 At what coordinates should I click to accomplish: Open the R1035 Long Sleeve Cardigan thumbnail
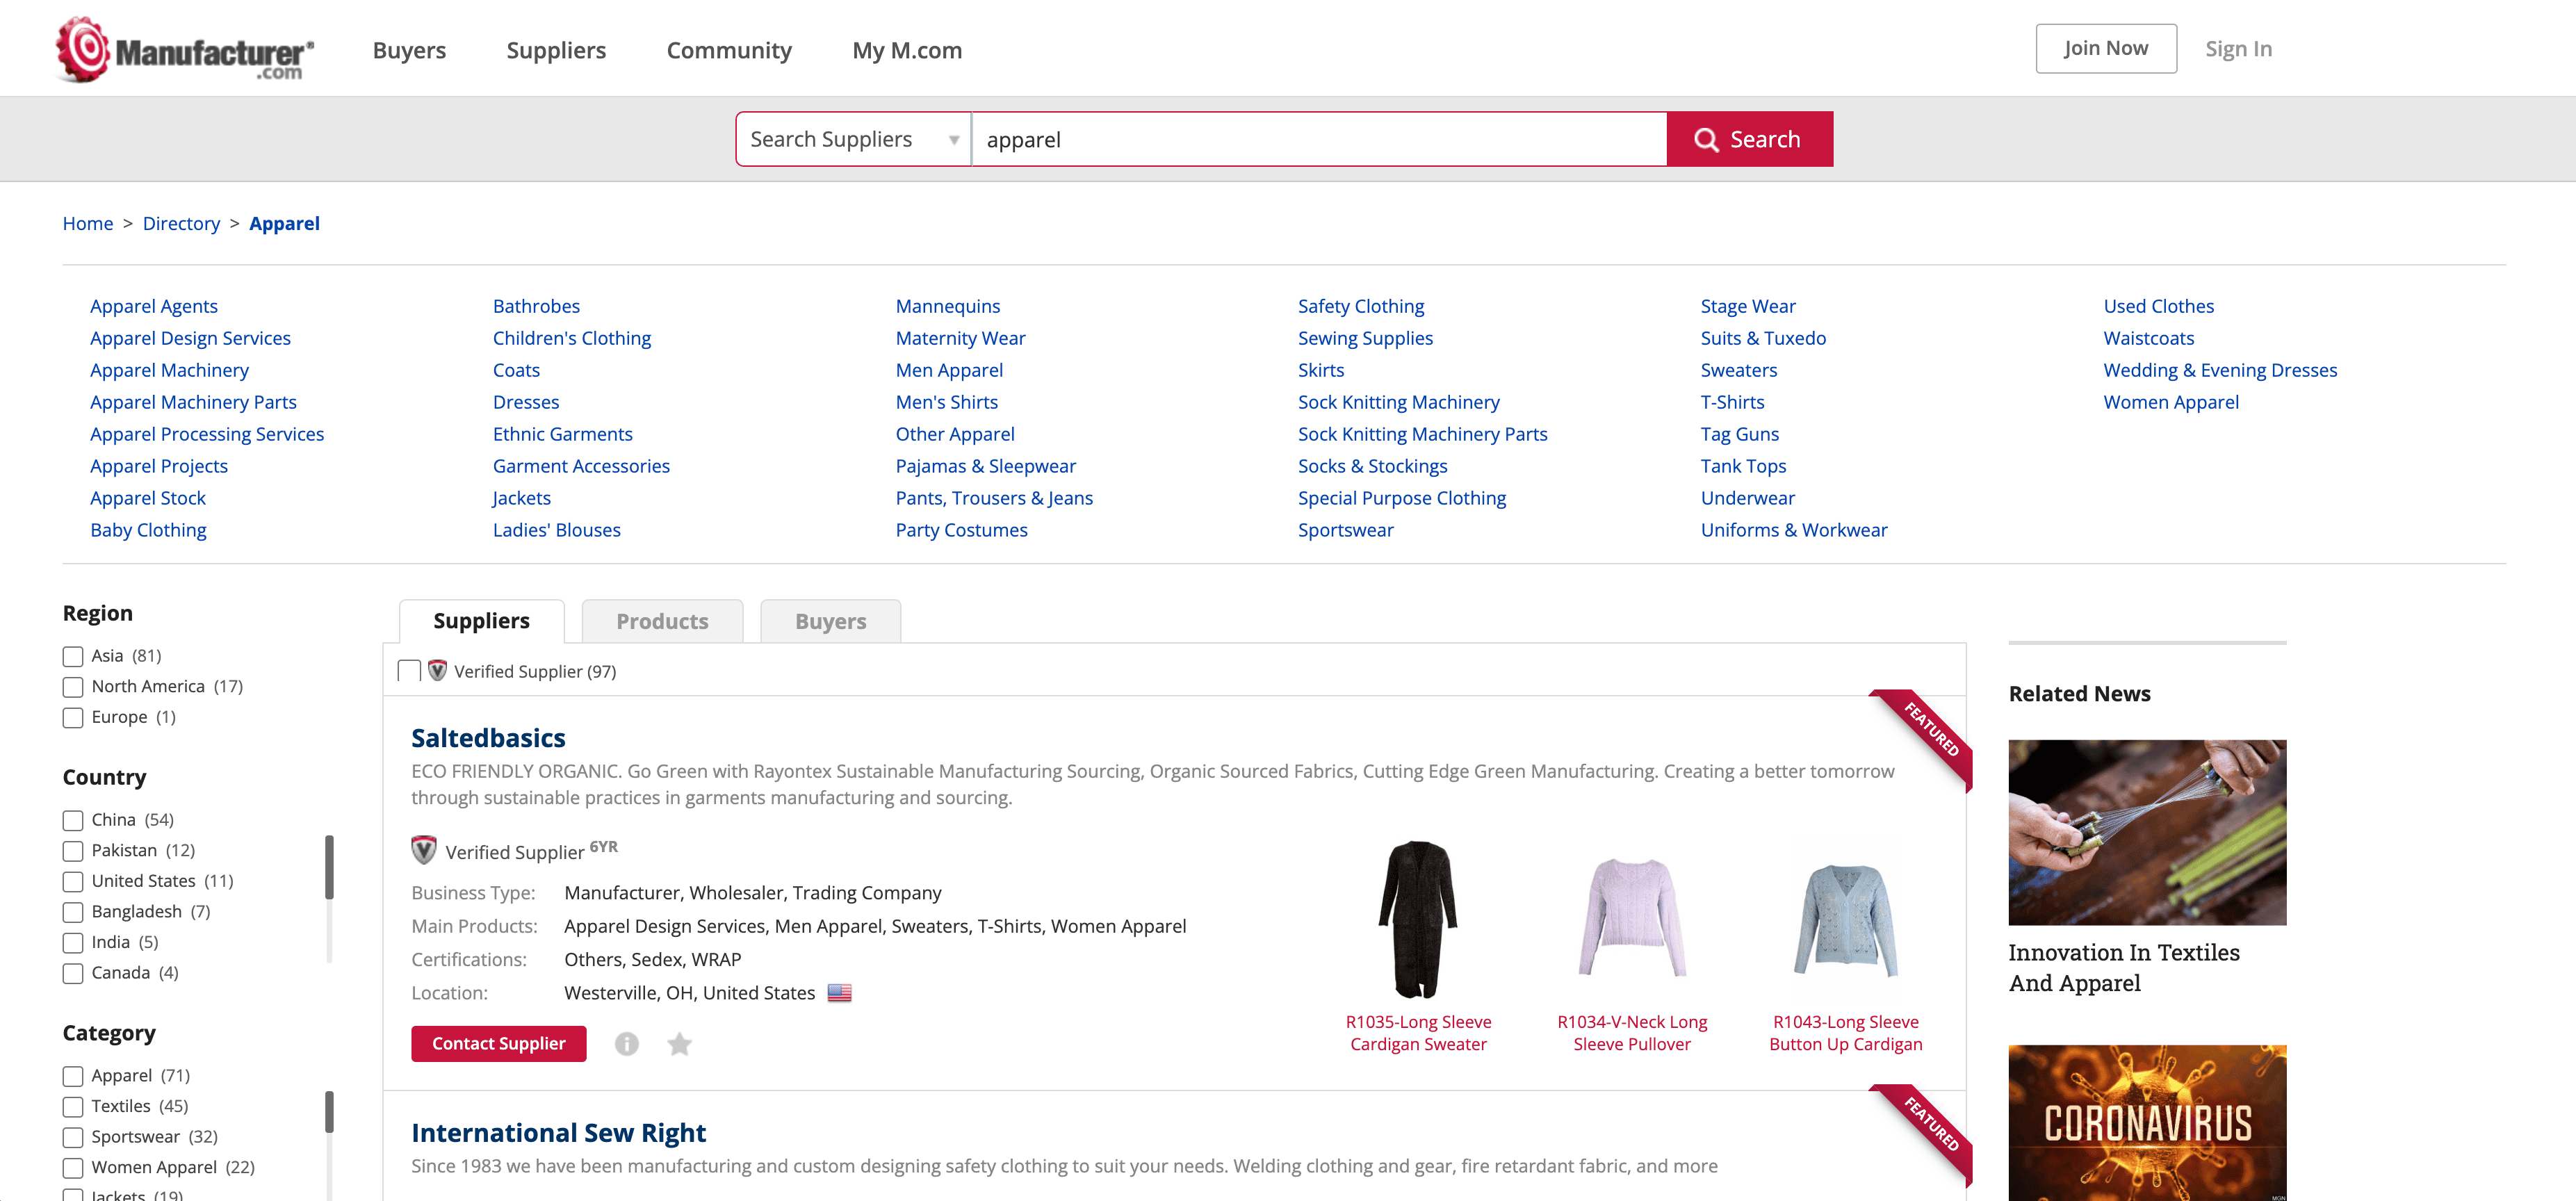click(1417, 918)
